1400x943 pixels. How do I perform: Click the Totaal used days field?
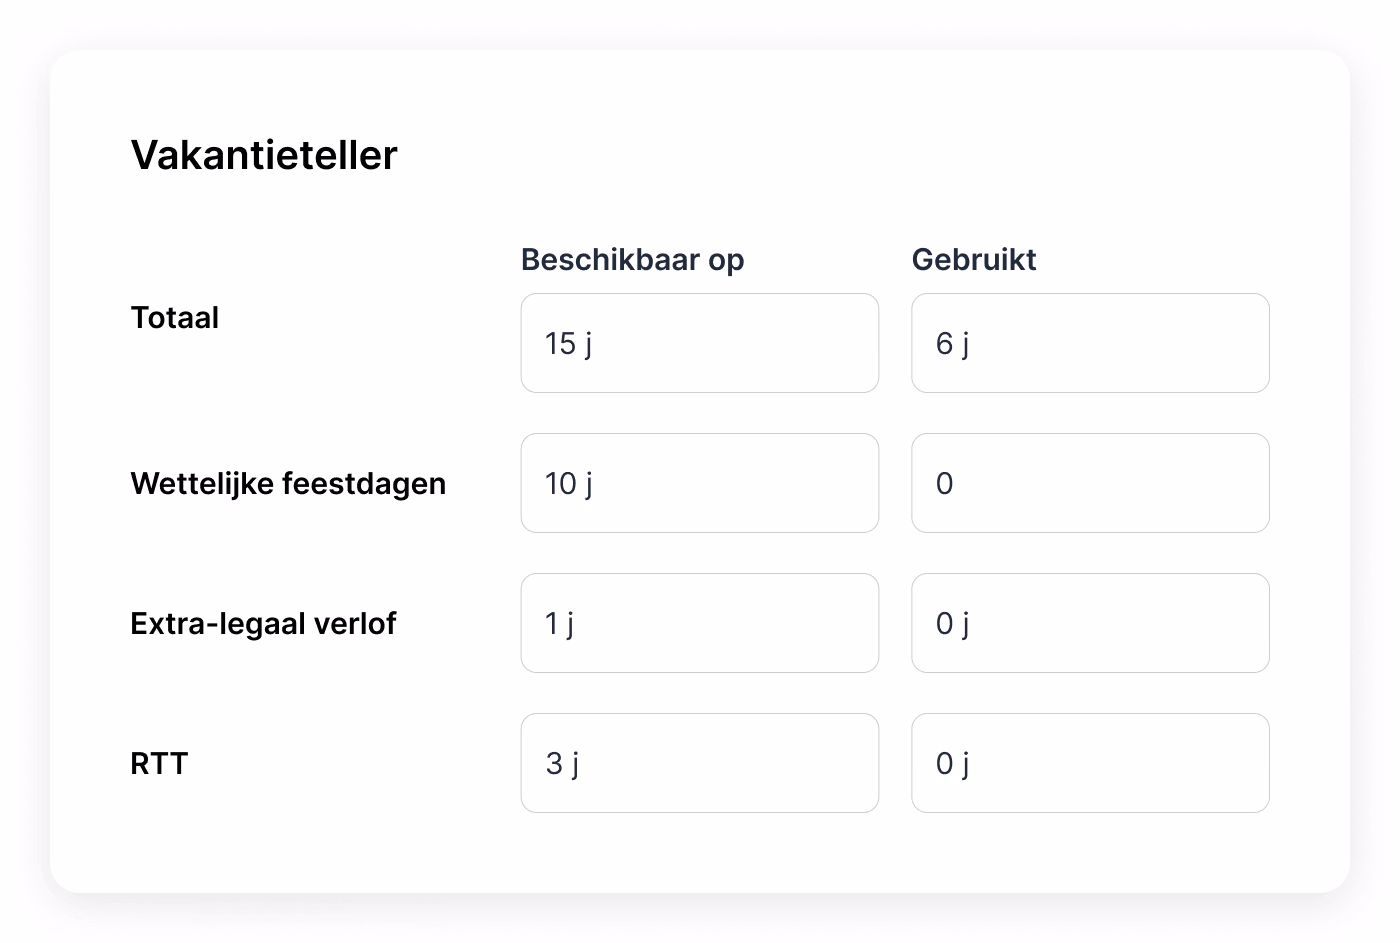tap(1090, 343)
